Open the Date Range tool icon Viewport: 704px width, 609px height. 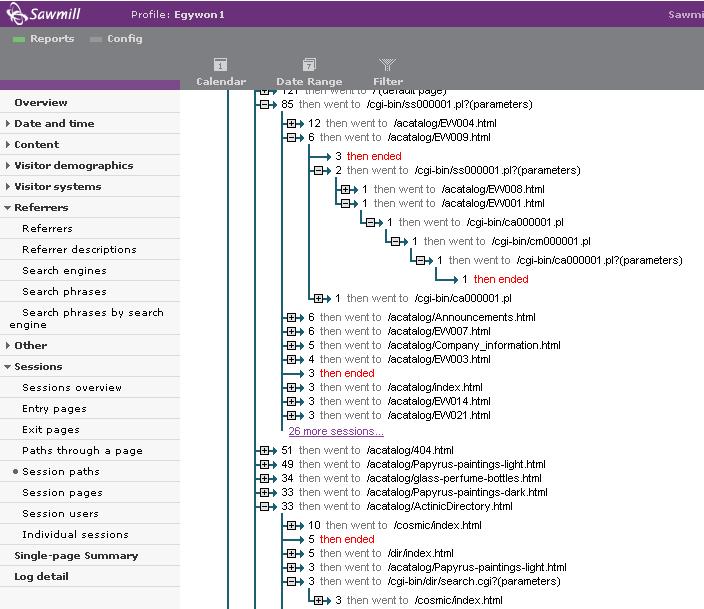coord(309,65)
